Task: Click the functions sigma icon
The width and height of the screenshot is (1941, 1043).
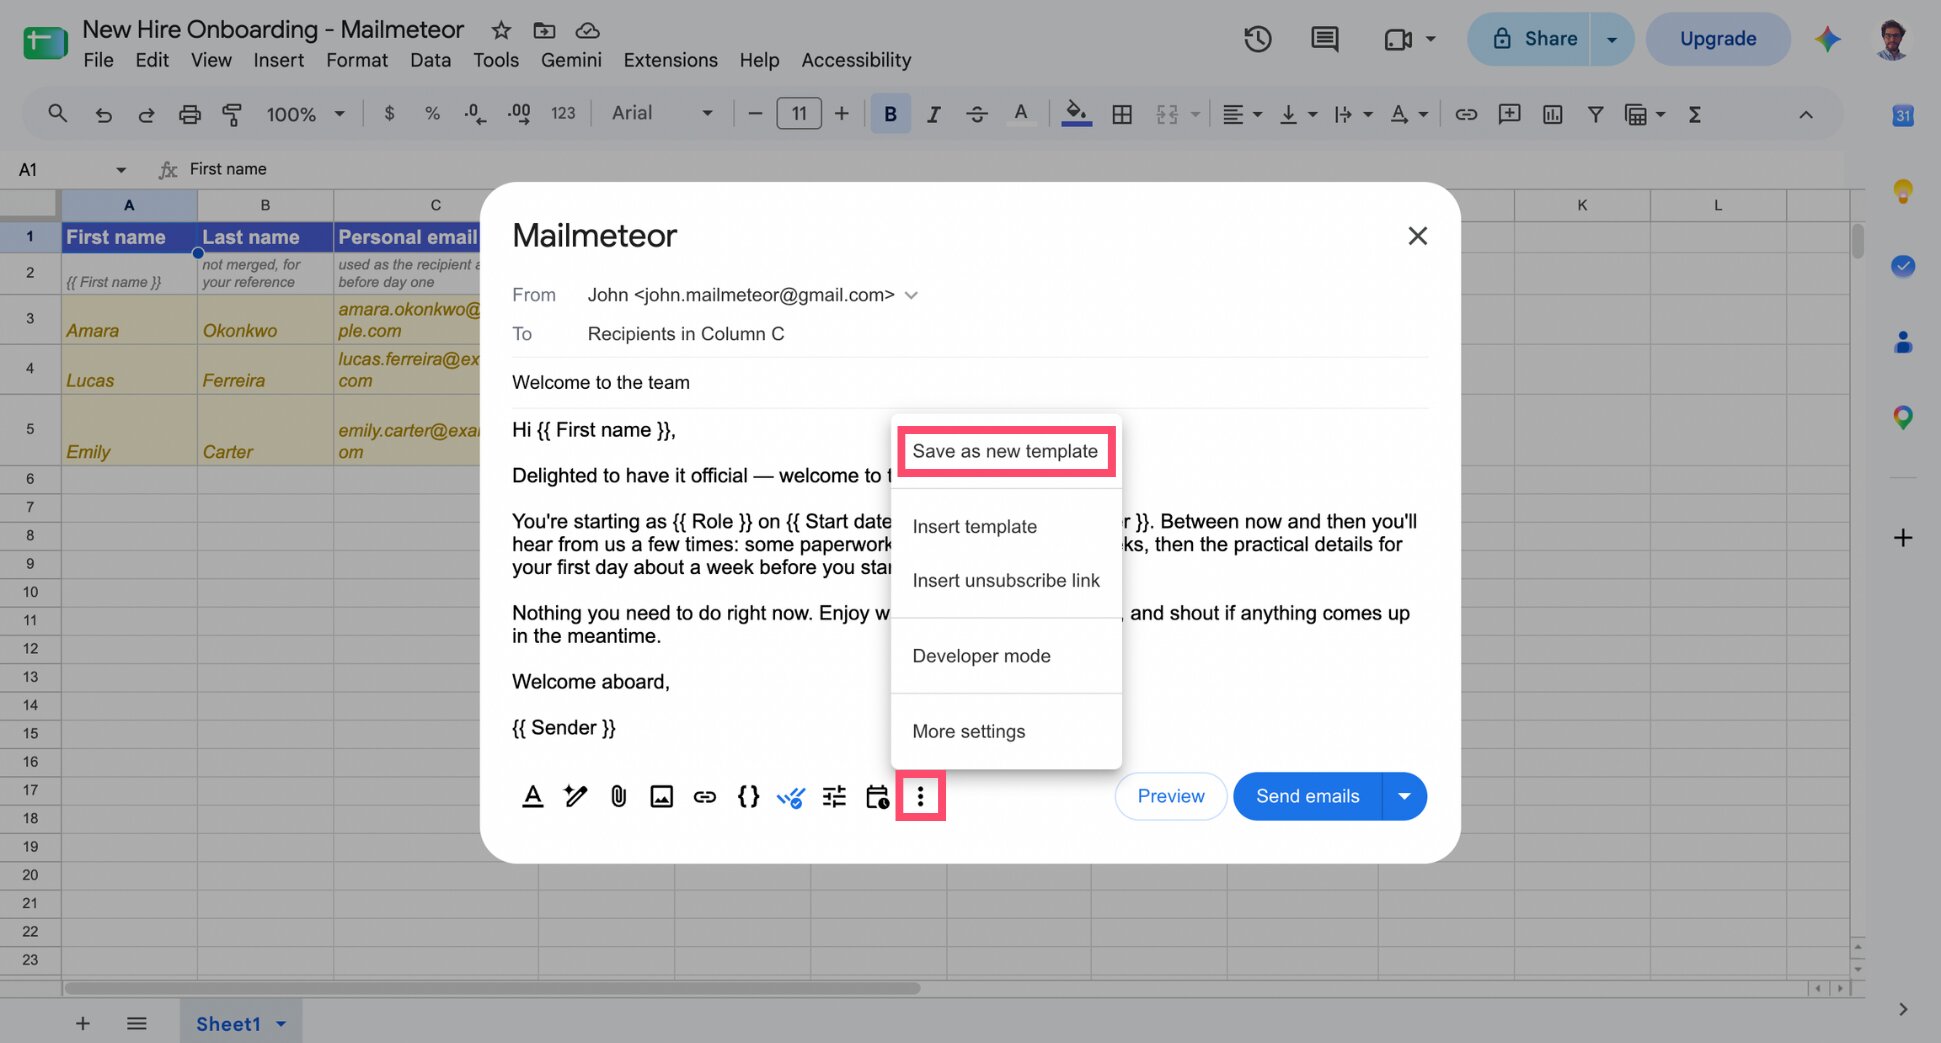Action: pyautogui.click(x=1695, y=114)
